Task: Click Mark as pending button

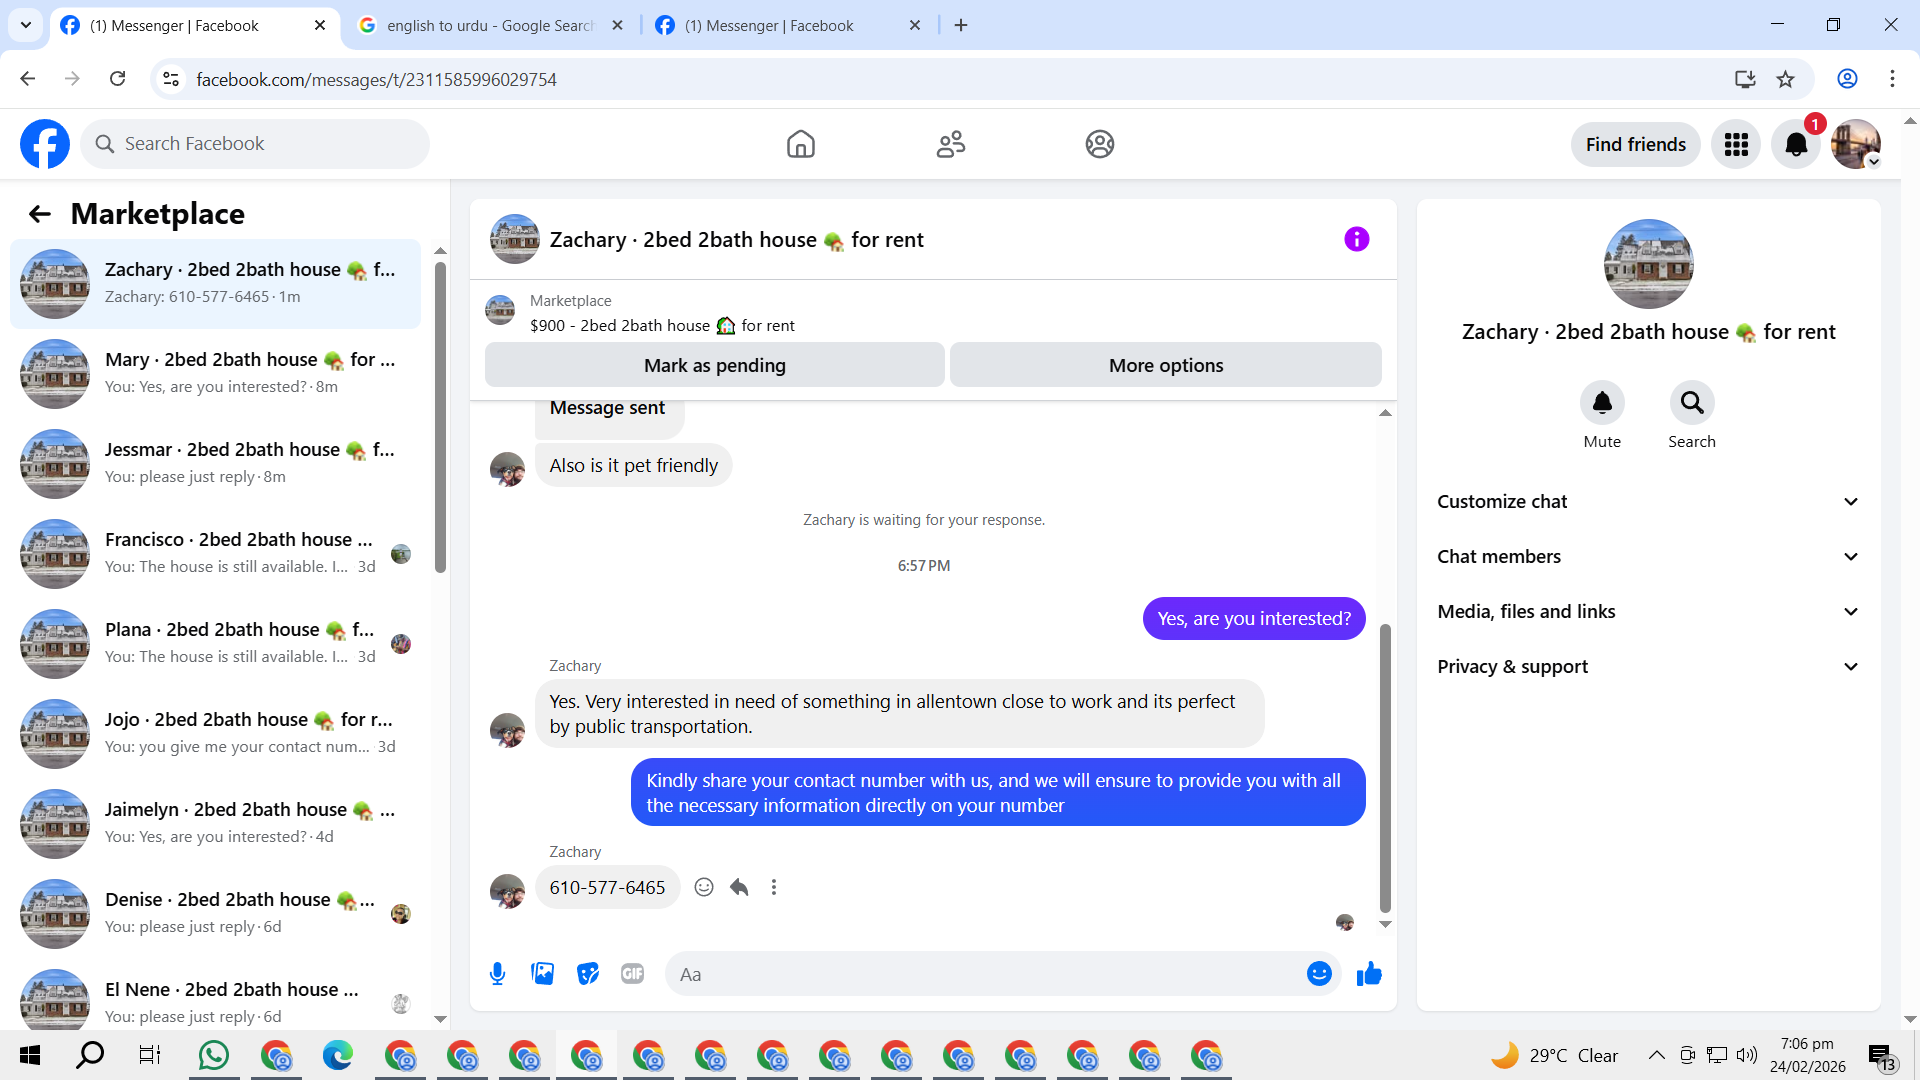Action: coord(714,365)
